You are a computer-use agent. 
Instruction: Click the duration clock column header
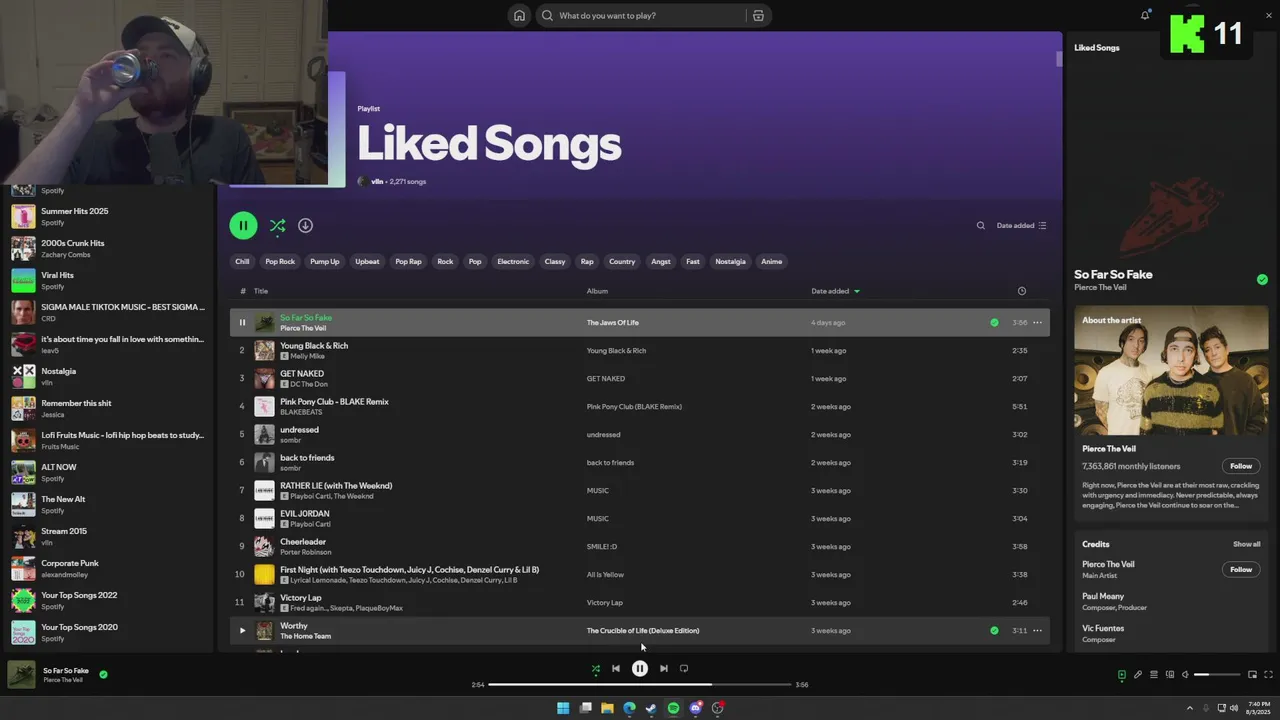(1021, 291)
